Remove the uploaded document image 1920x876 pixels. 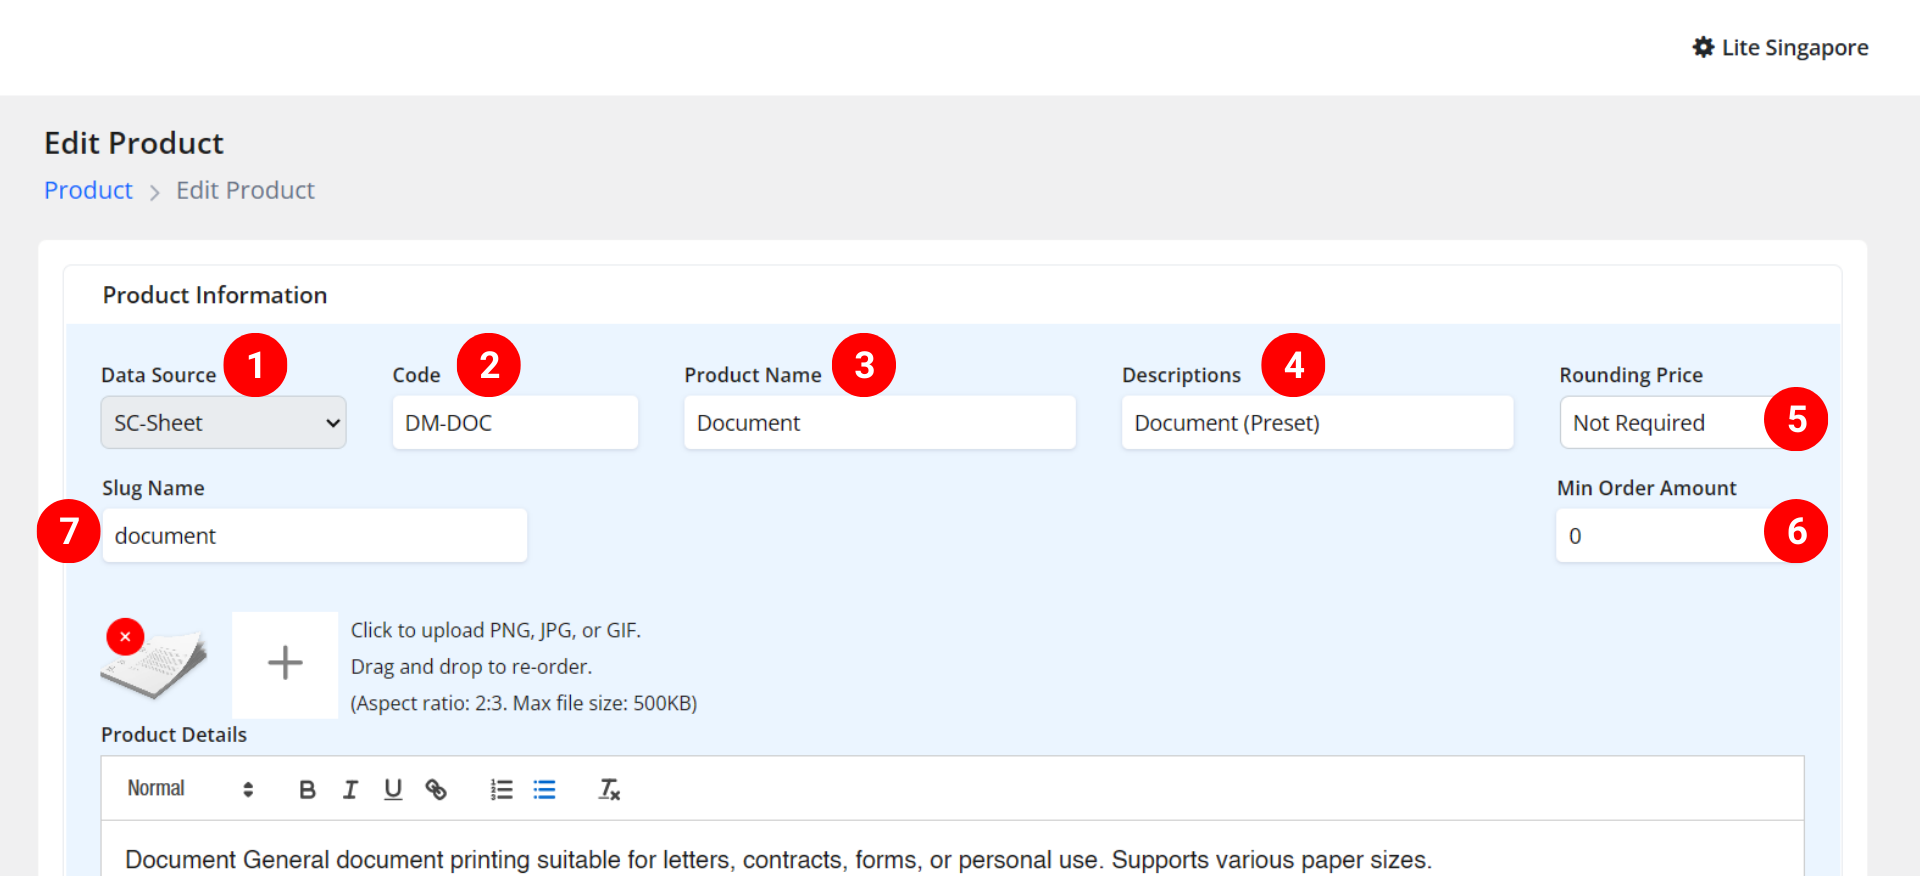point(125,637)
